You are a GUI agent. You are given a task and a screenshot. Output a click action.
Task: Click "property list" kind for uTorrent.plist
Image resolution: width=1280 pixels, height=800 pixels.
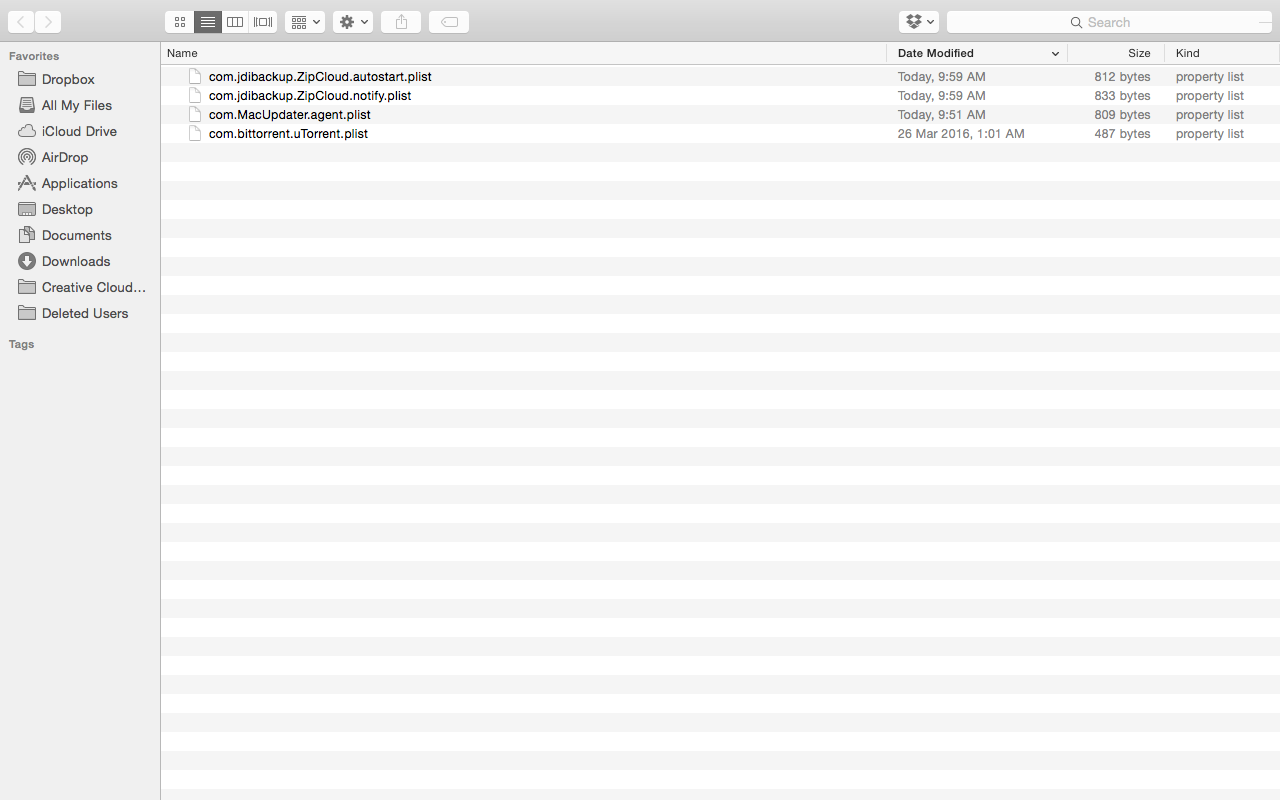tap(1210, 134)
